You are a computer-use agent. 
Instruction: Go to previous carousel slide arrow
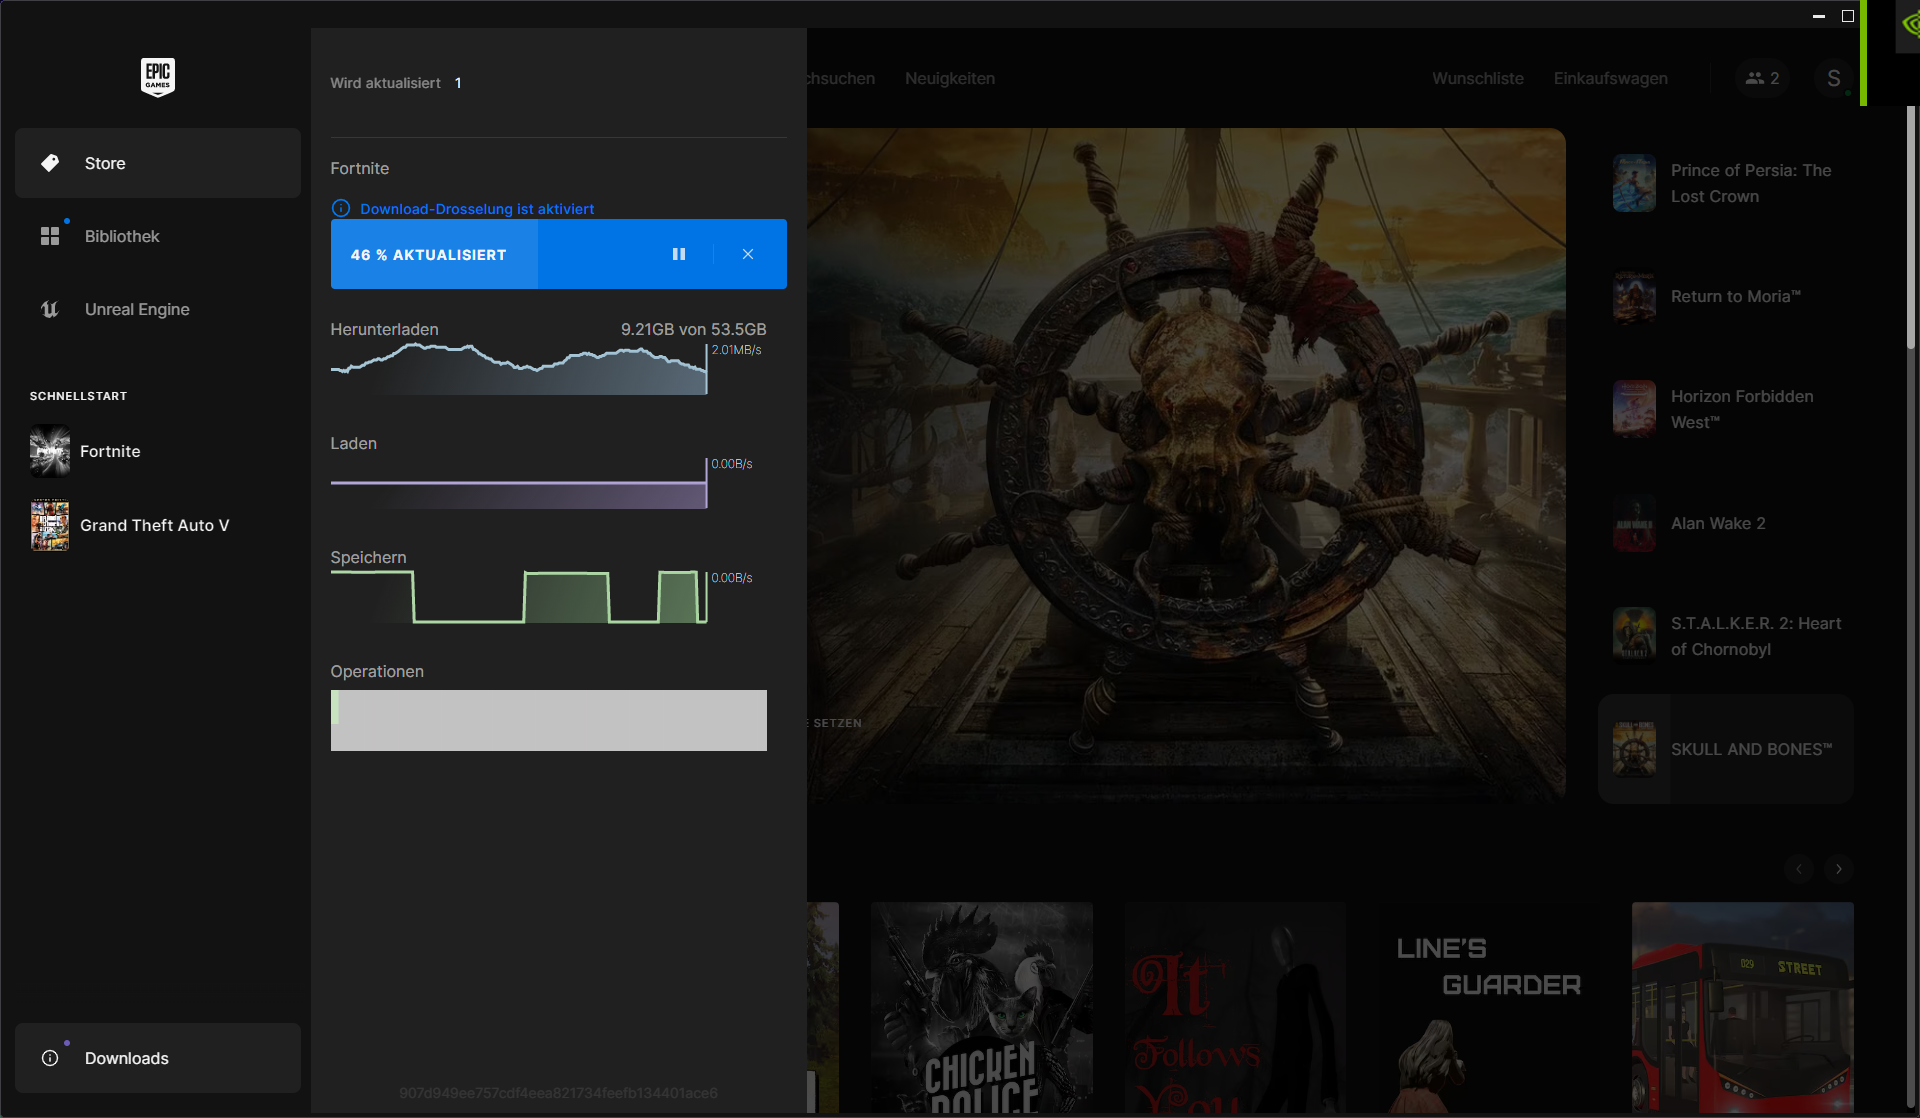(x=1799, y=869)
